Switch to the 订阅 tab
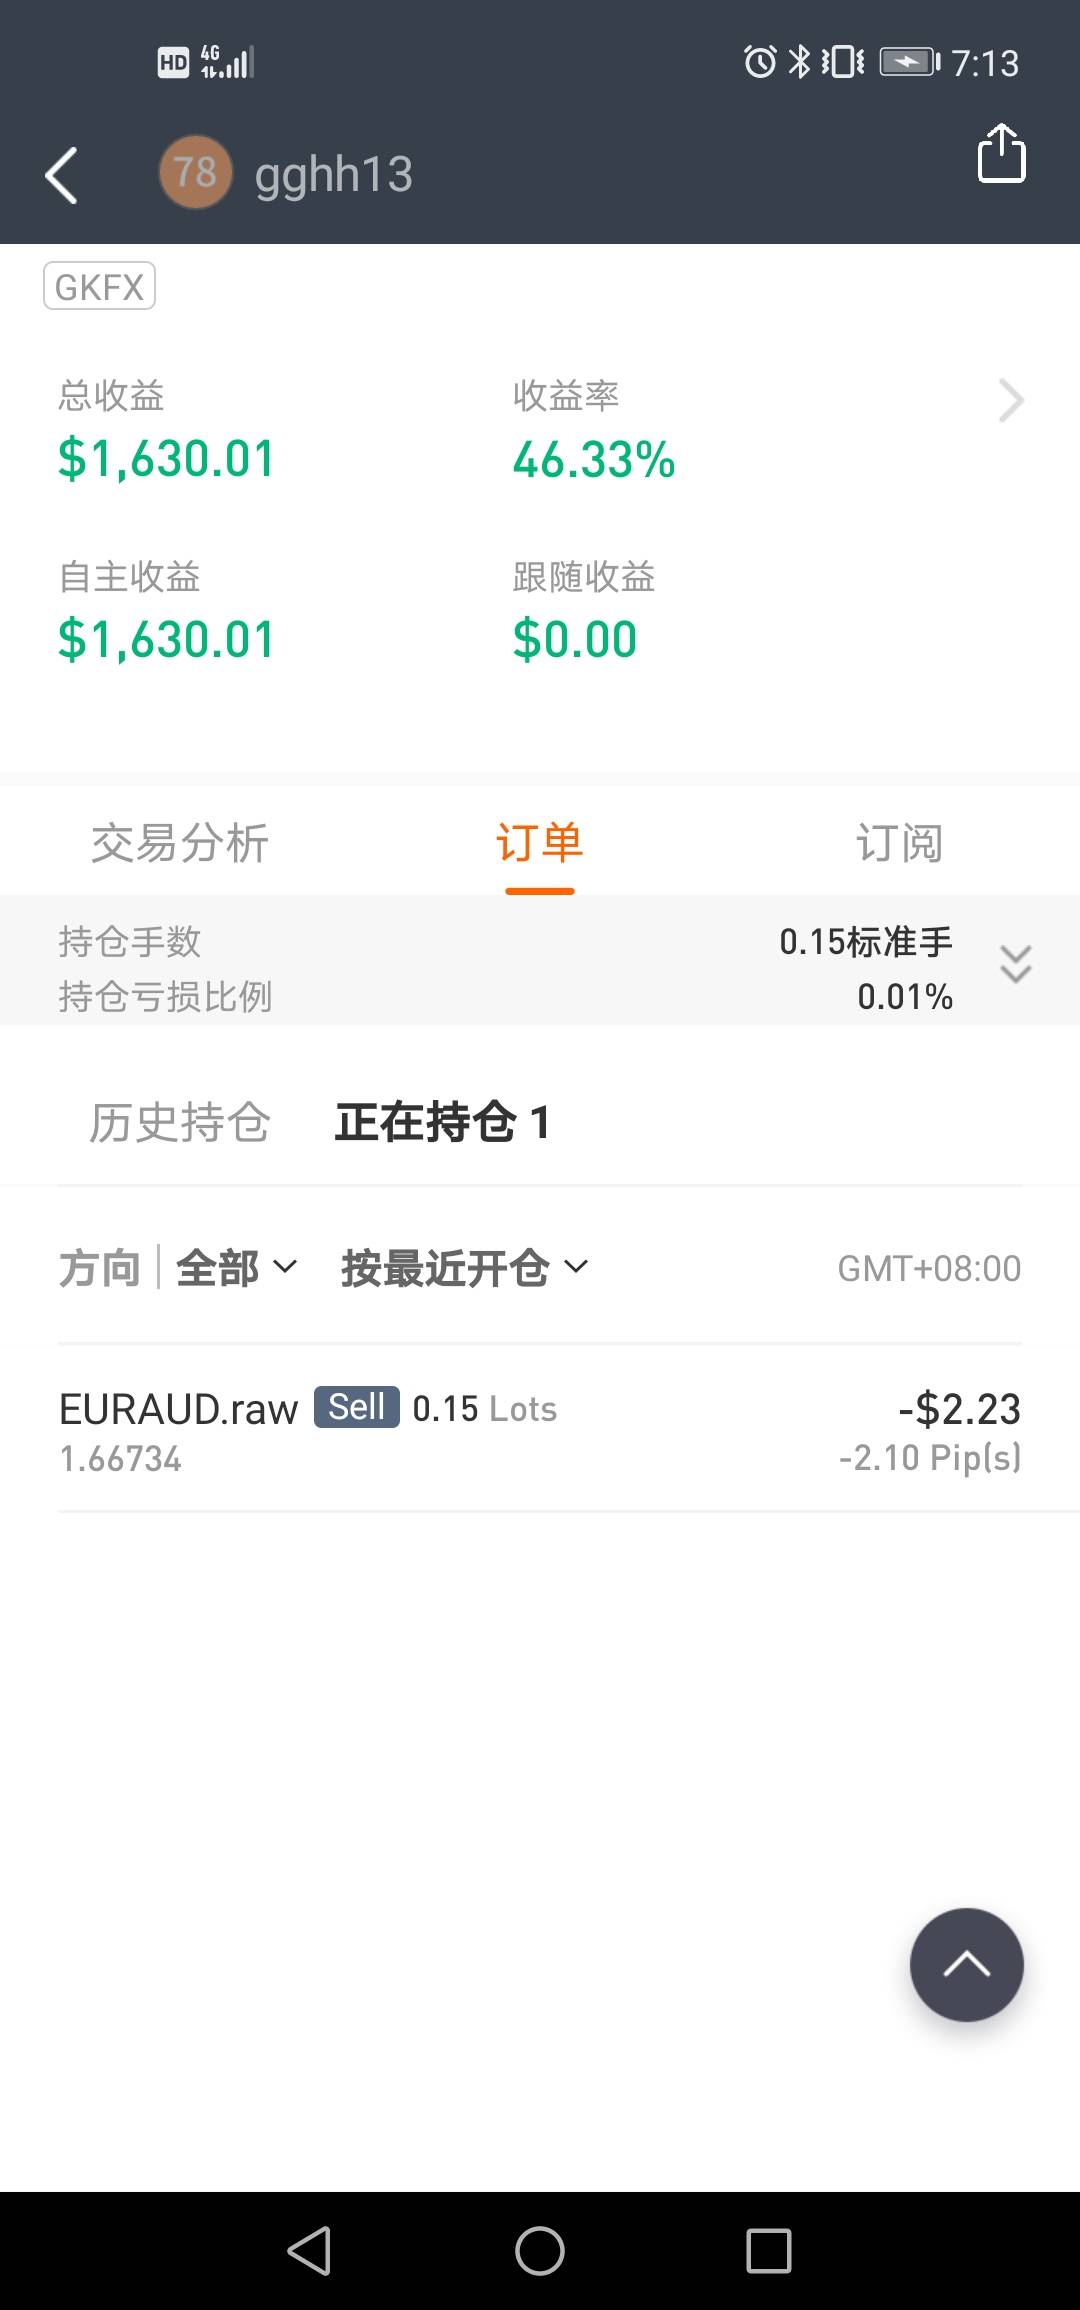The height and width of the screenshot is (2310, 1080). coord(899,843)
